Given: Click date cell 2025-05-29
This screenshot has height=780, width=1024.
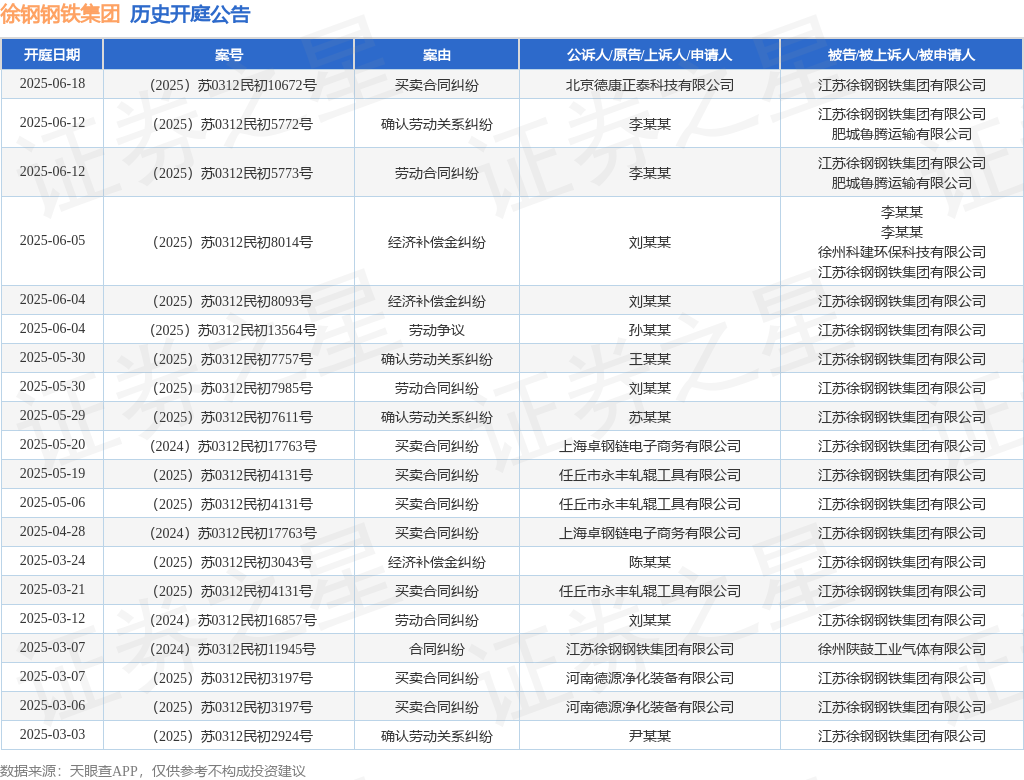Looking at the screenshot, I should pyautogui.click(x=52, y=415).
